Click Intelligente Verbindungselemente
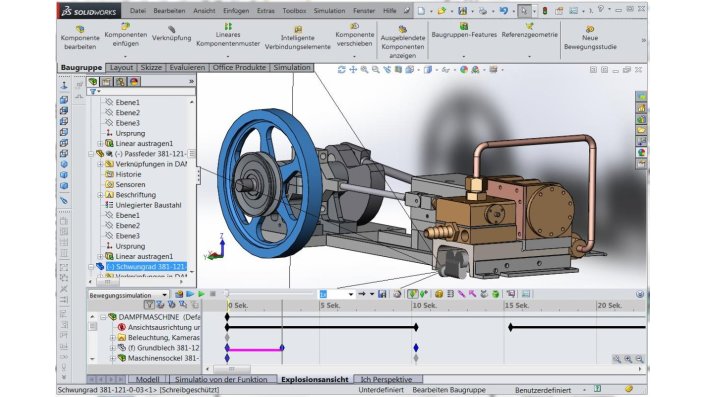Screen dimensions: 705x397 pyautogui.click(x=298, y=38)
